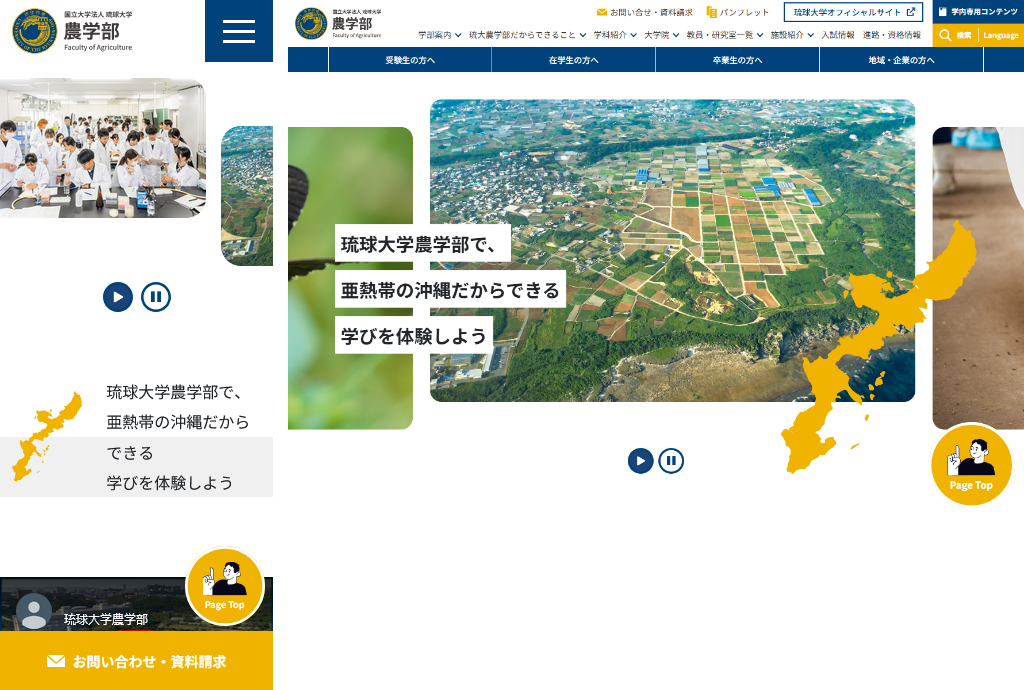Image resolution: width=1024 pixels, height=690 pixels.
Task: Open 入試情報 menu item
Action: coord(838,35)
